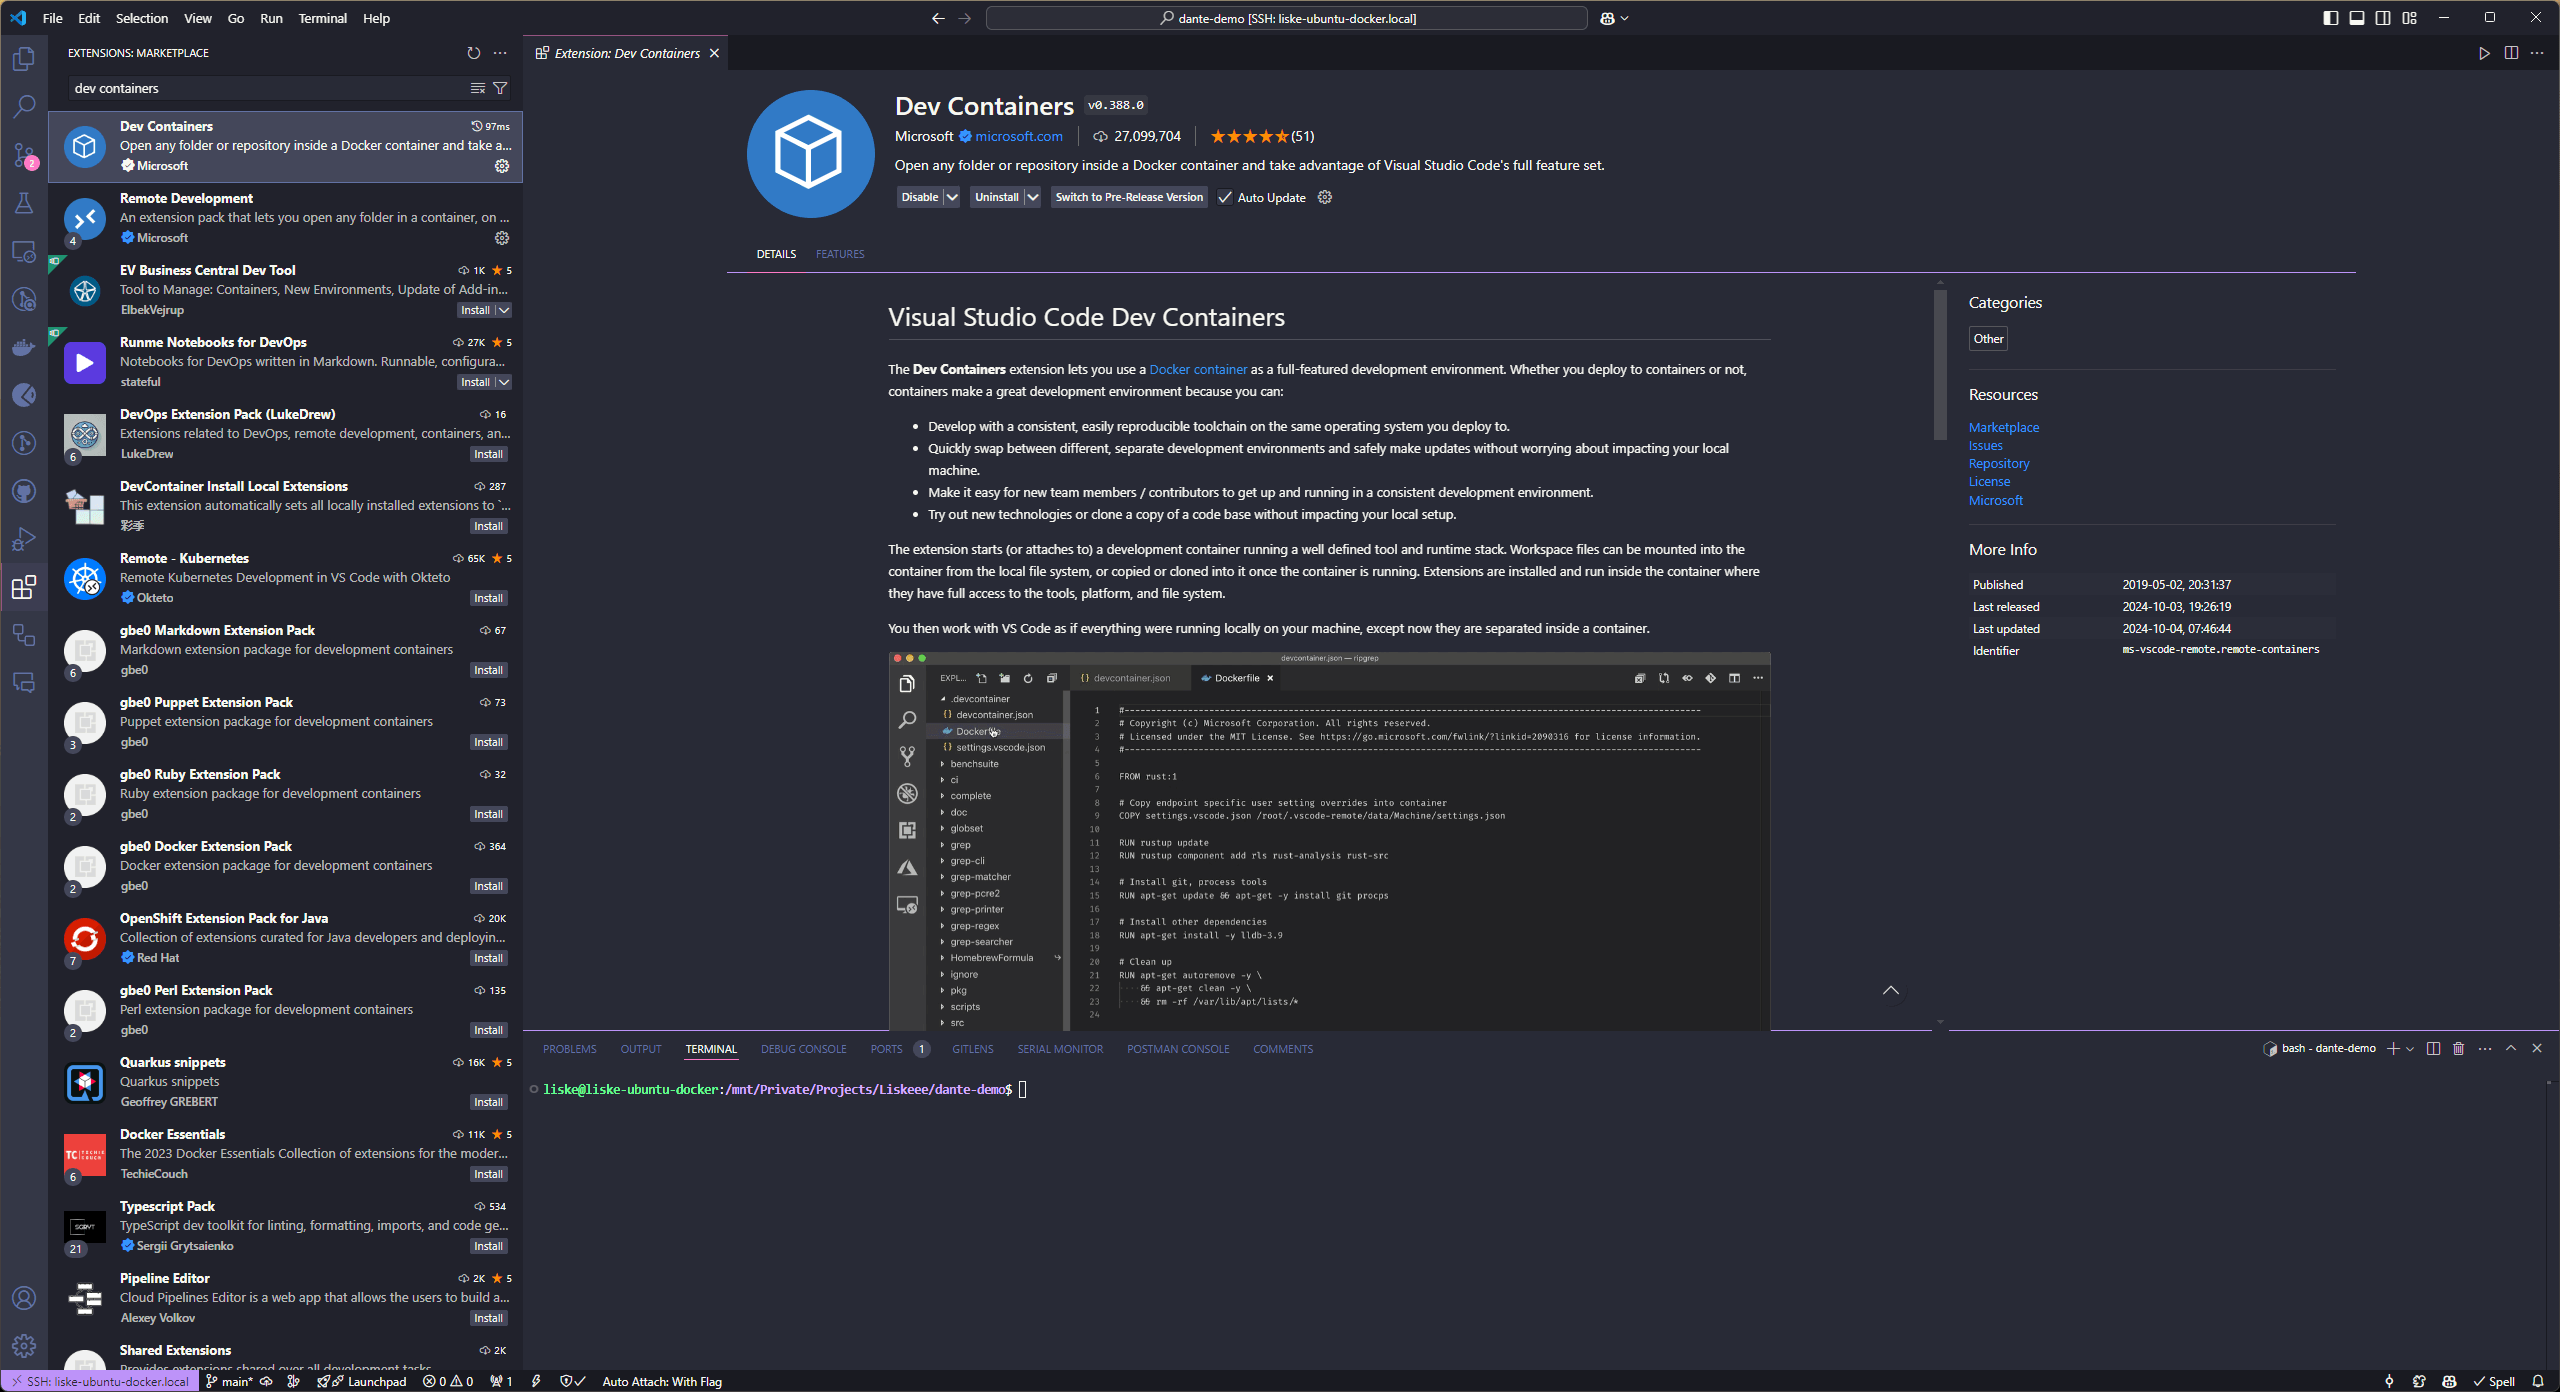2560x1392 pixels.
Task: Expand the Disable button dropdown
Action: pos(952,197)
